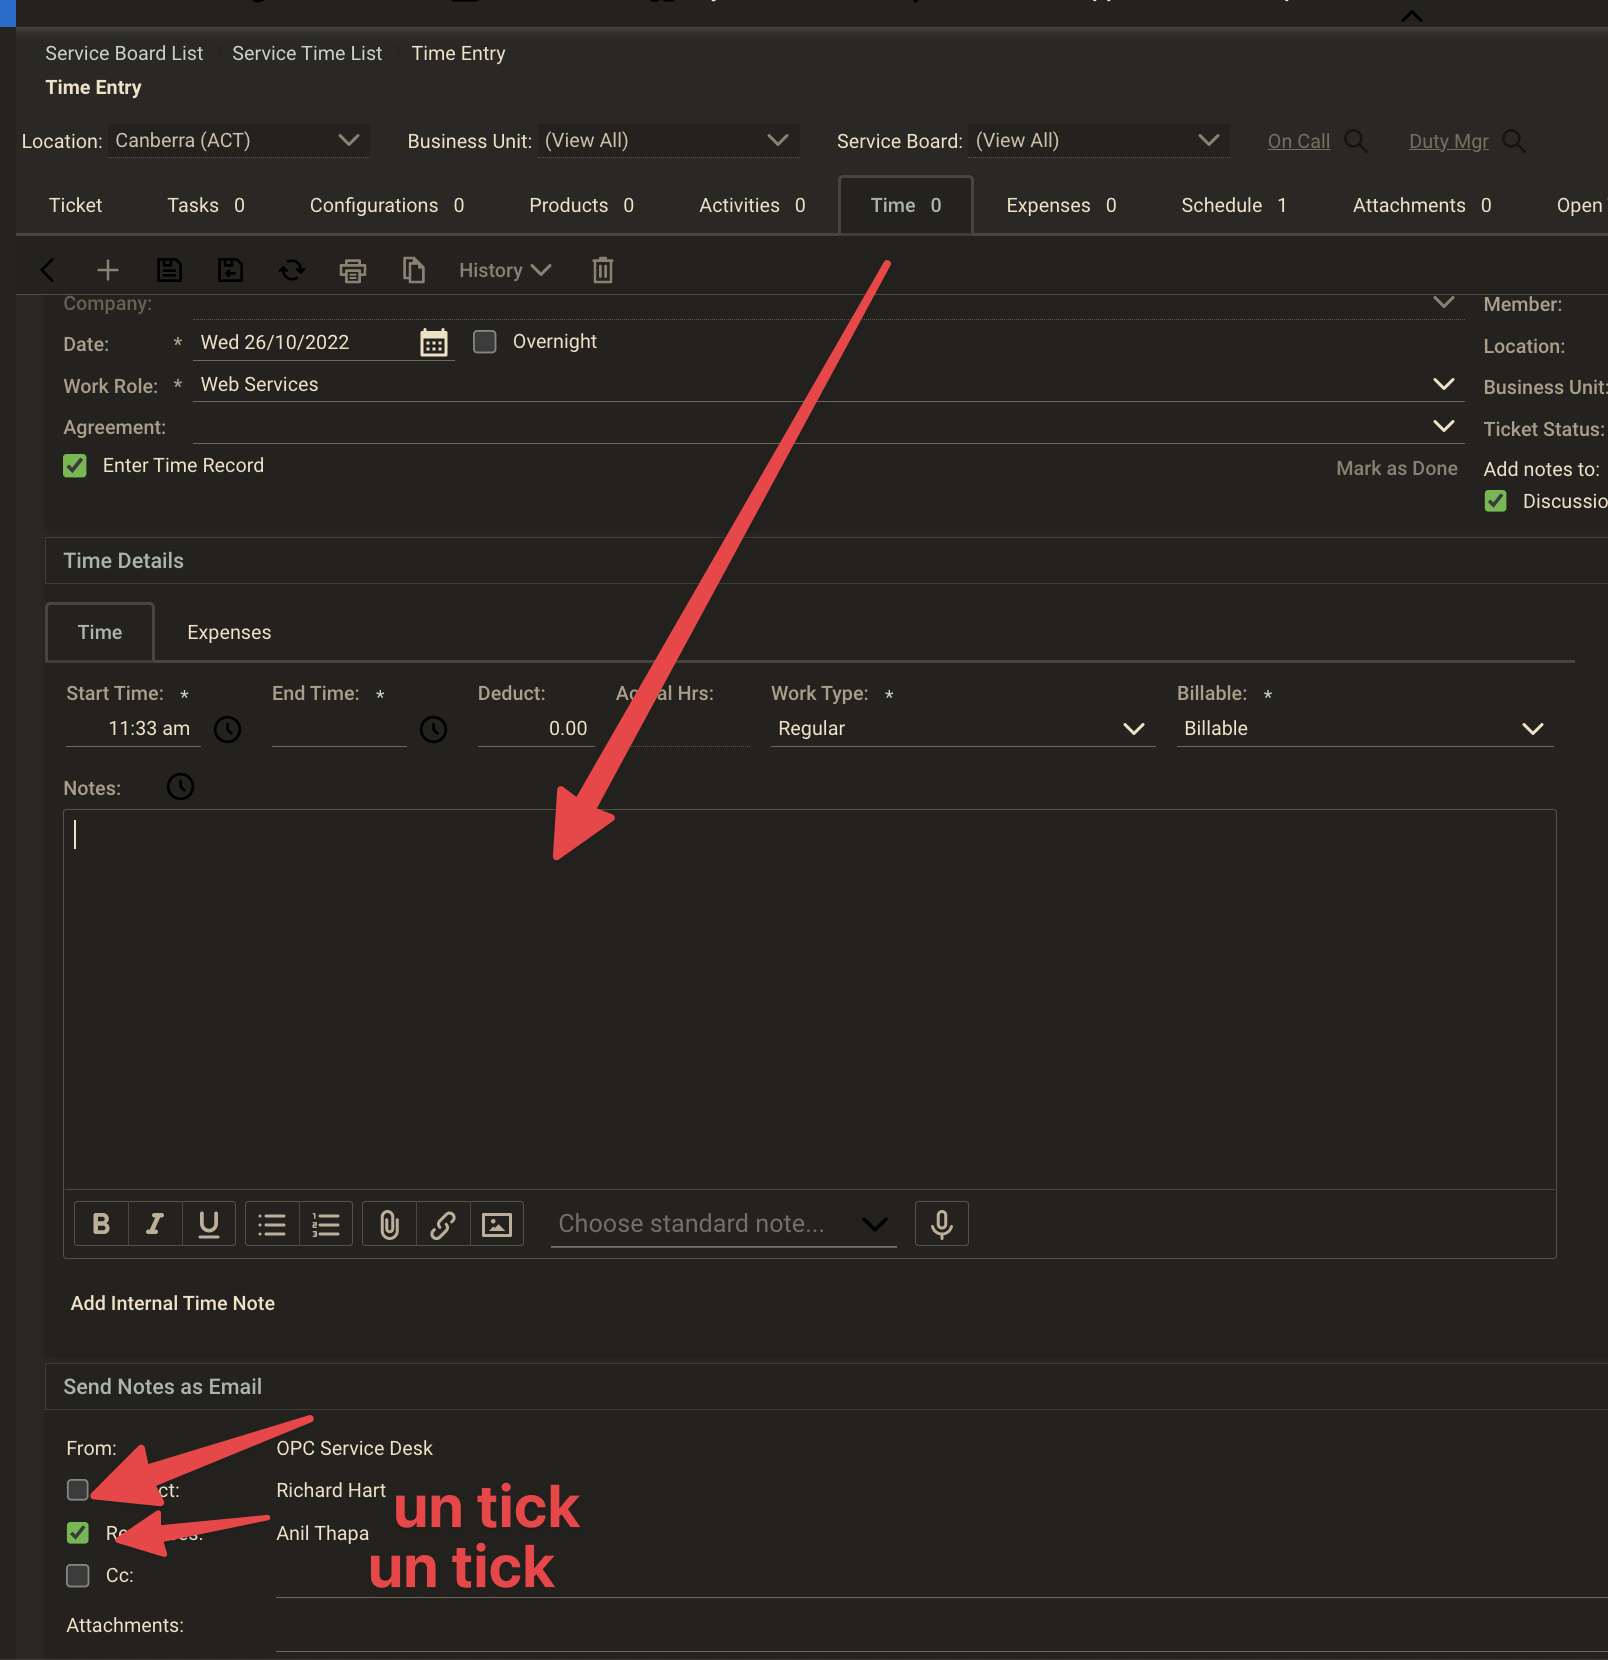Tick the Cc checkbox
The image size is (1608, 1660).
(78, 1576)
